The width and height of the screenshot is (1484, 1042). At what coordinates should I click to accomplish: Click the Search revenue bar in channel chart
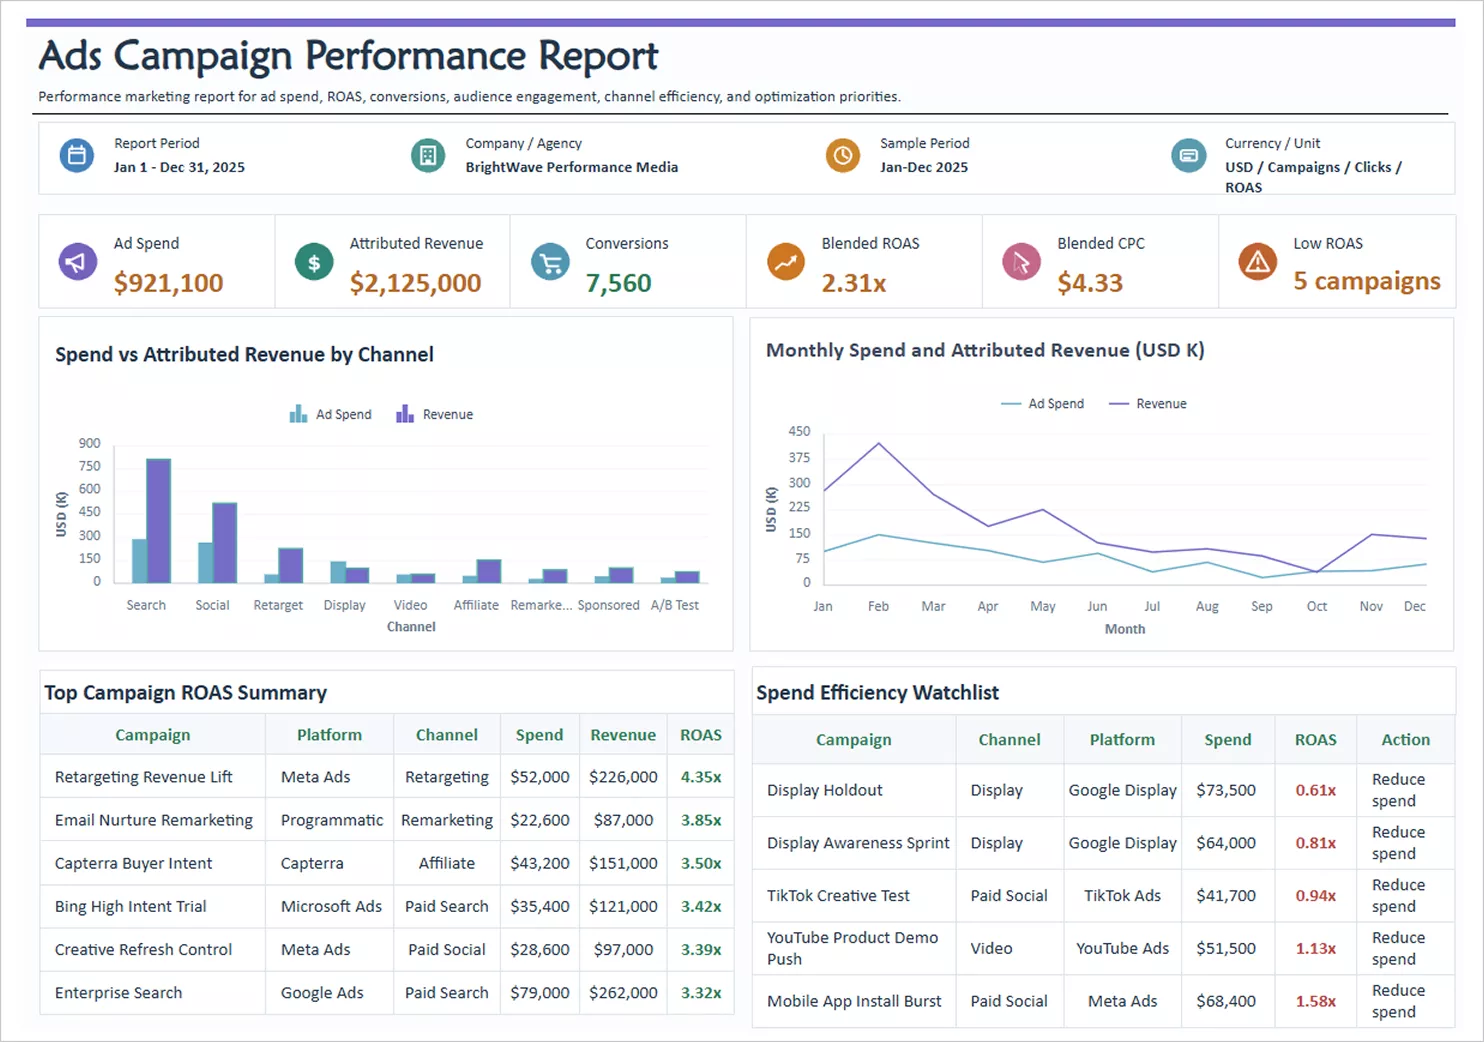coord(159,521)
